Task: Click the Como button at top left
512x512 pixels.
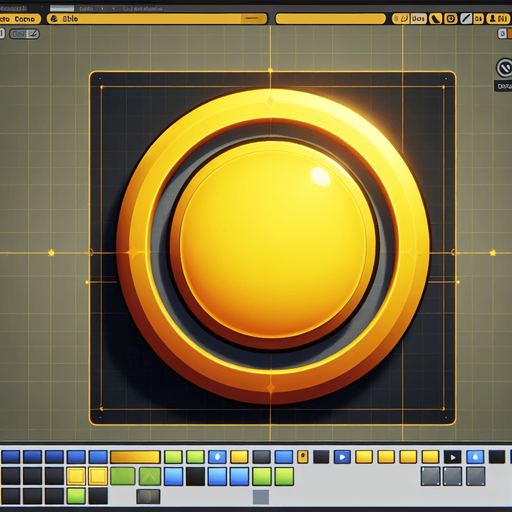Action: (20, 19)
